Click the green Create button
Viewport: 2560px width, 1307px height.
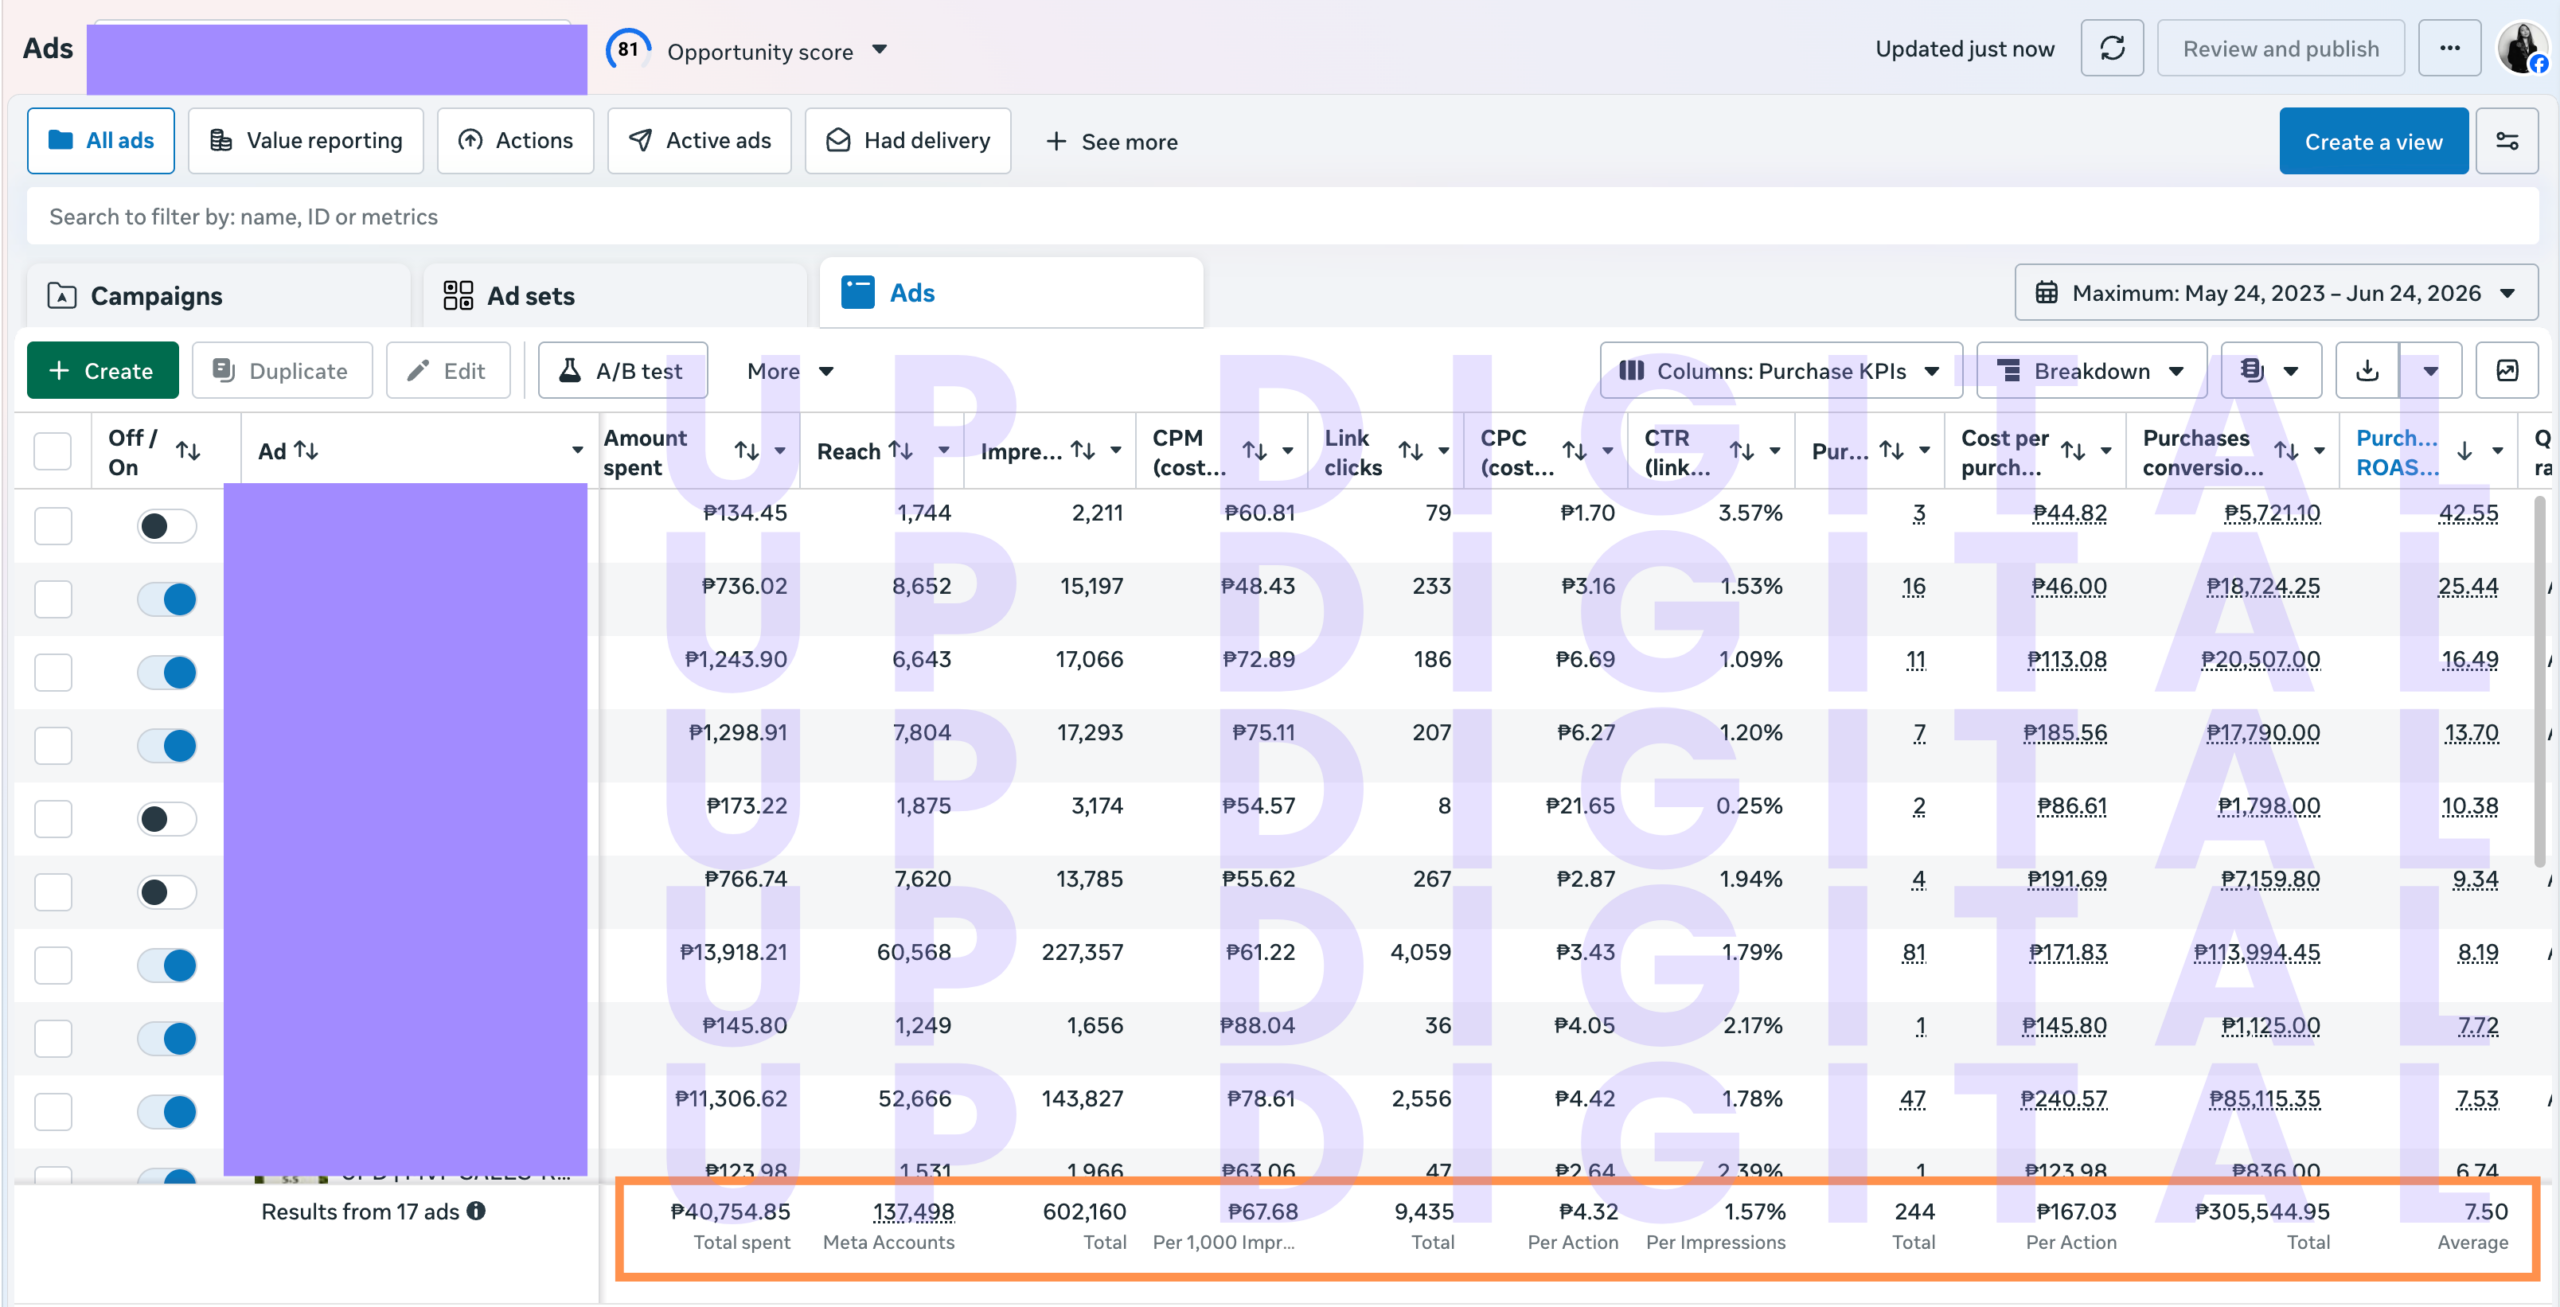point(103,371)
